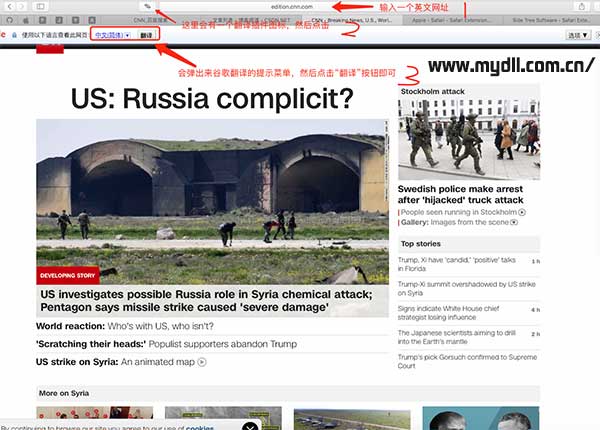Open the airfield aerial thumbnail under More on Syria

[352, 419]
